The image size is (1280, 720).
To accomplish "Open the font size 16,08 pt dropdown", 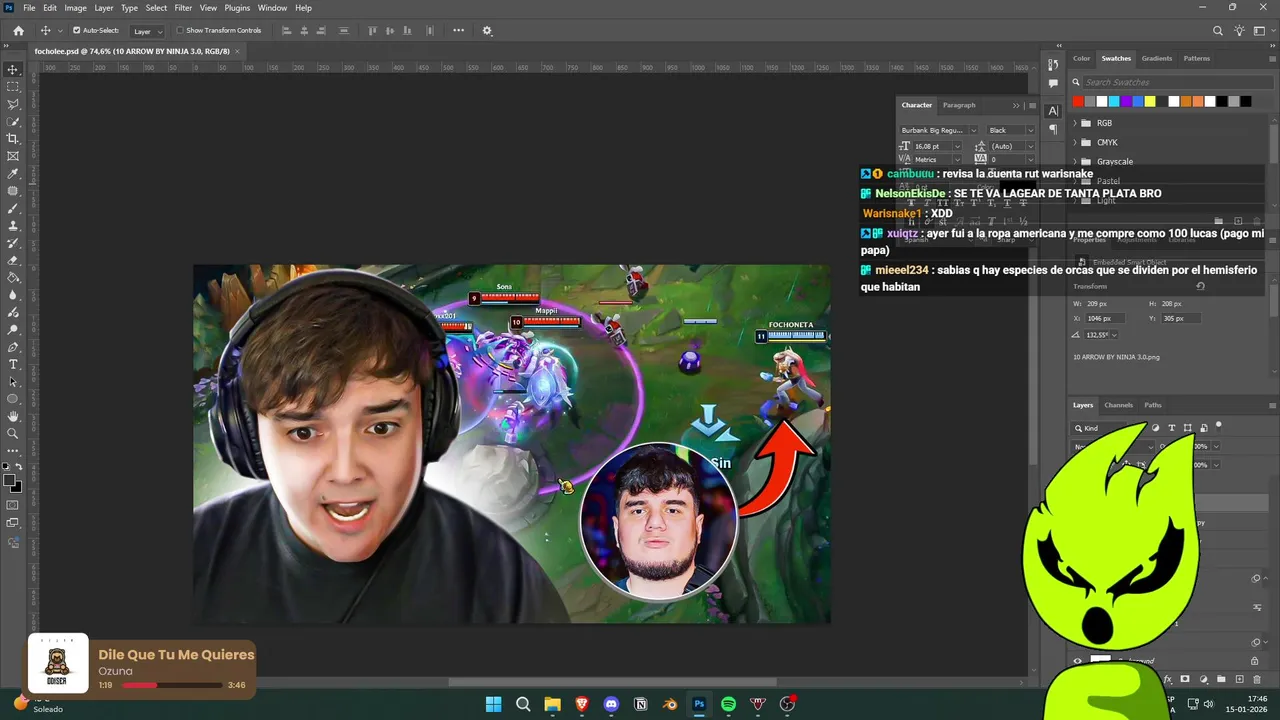I will (956, 146).
